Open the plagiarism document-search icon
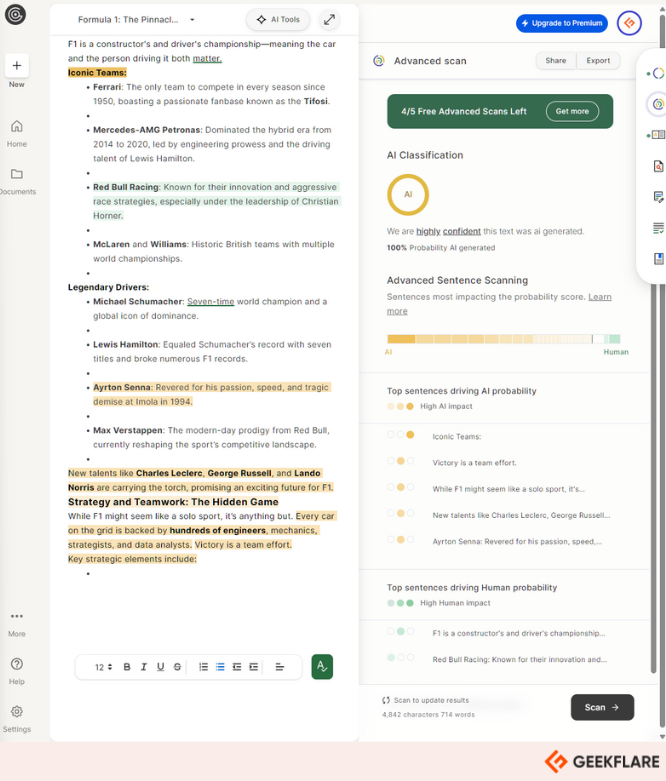 659,166
